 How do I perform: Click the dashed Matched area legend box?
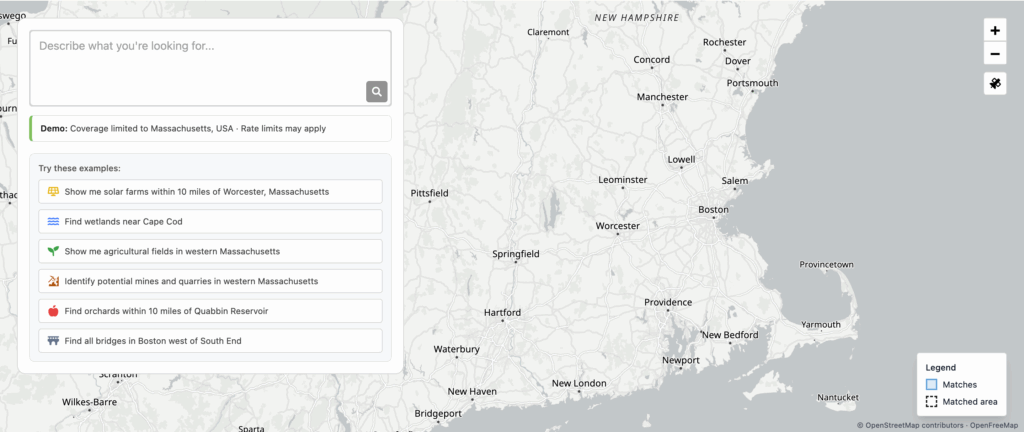tap(931, 401)
